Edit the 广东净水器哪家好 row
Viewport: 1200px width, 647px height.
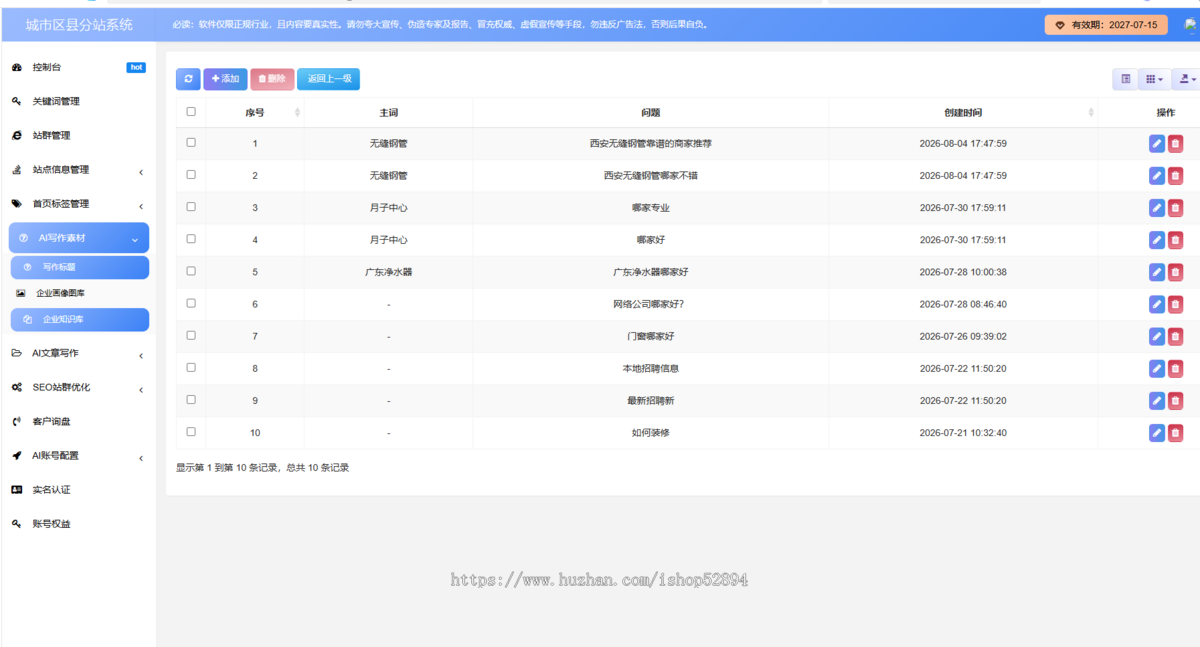pos(1157,272)
